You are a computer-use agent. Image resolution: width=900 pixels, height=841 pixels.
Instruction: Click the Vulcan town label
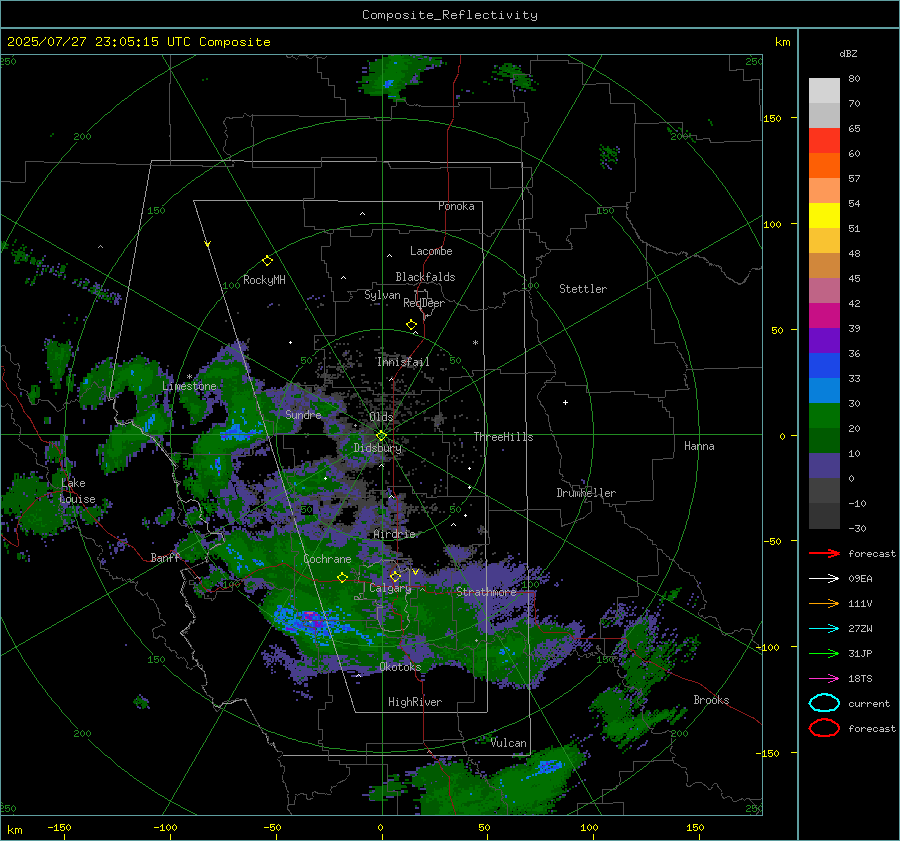coord(509,743)
